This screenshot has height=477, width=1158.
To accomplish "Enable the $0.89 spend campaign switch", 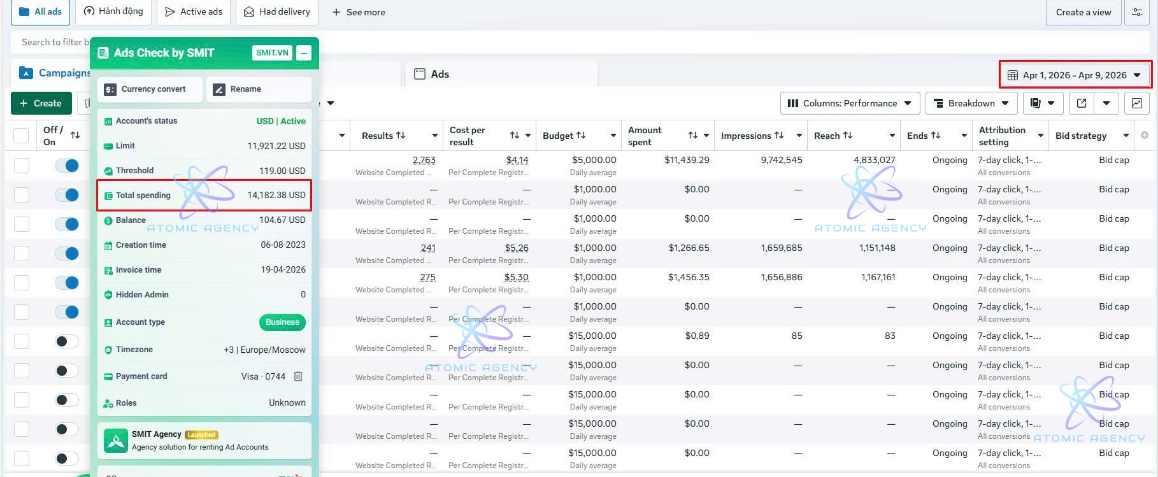I will coord(66,341).
